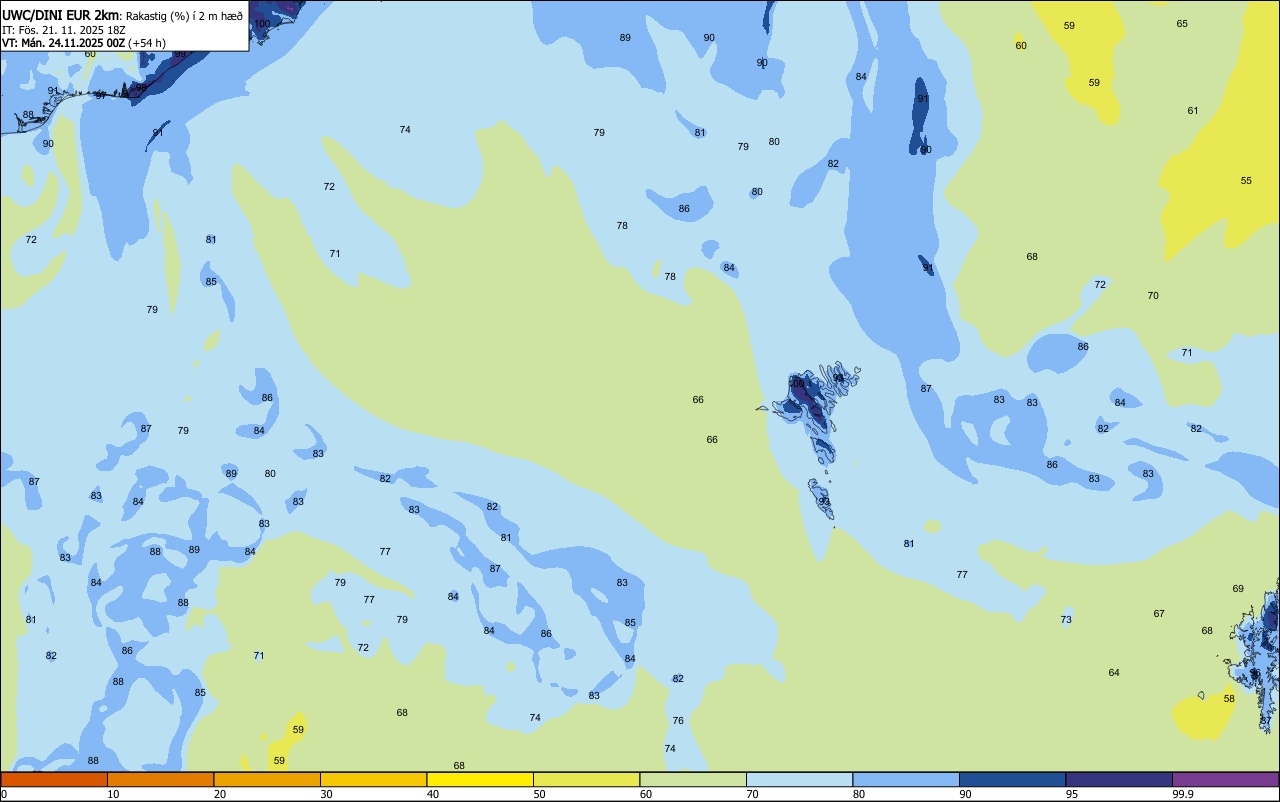Image resolution: width=1280 pixels, height=802 pixels.
Task: Click the map value '99' on the coast
Action: click(x=180, y=53)
